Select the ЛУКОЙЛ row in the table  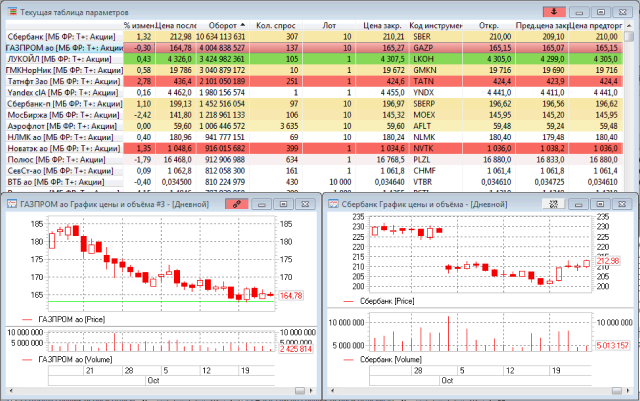click(x=60, y=59)
